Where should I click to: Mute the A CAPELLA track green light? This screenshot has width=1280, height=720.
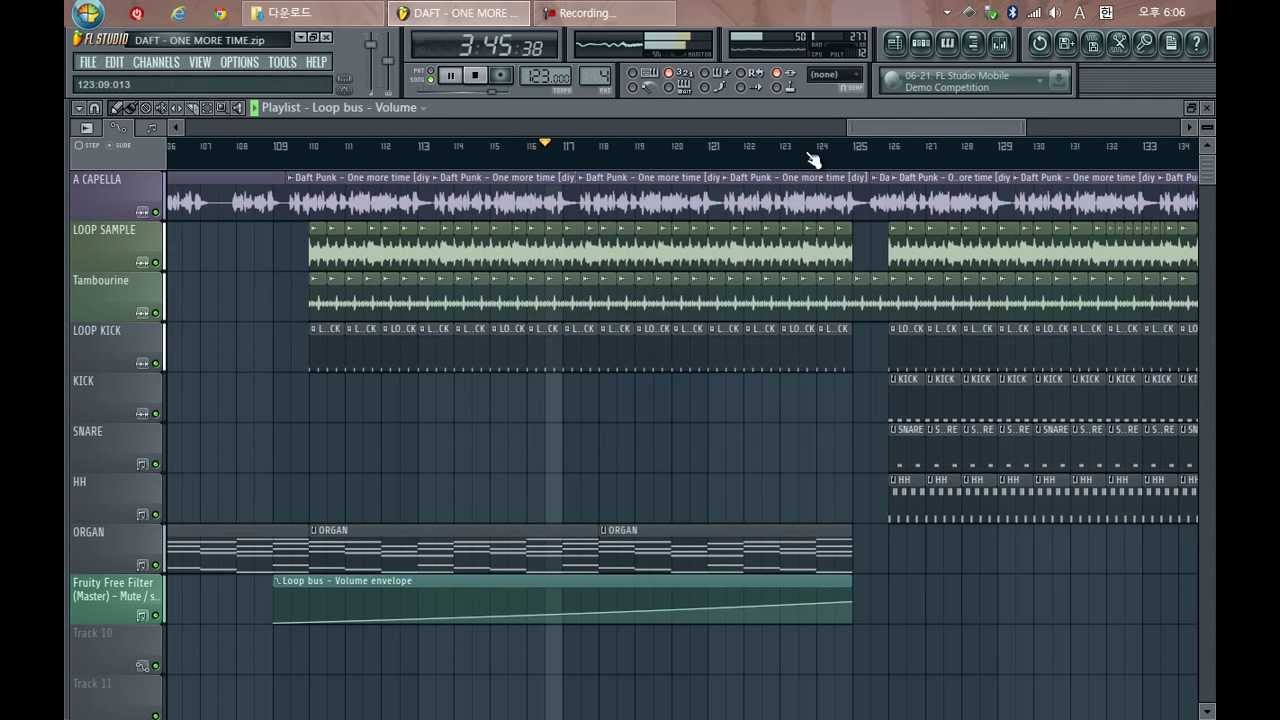click(x=156, y=212)
